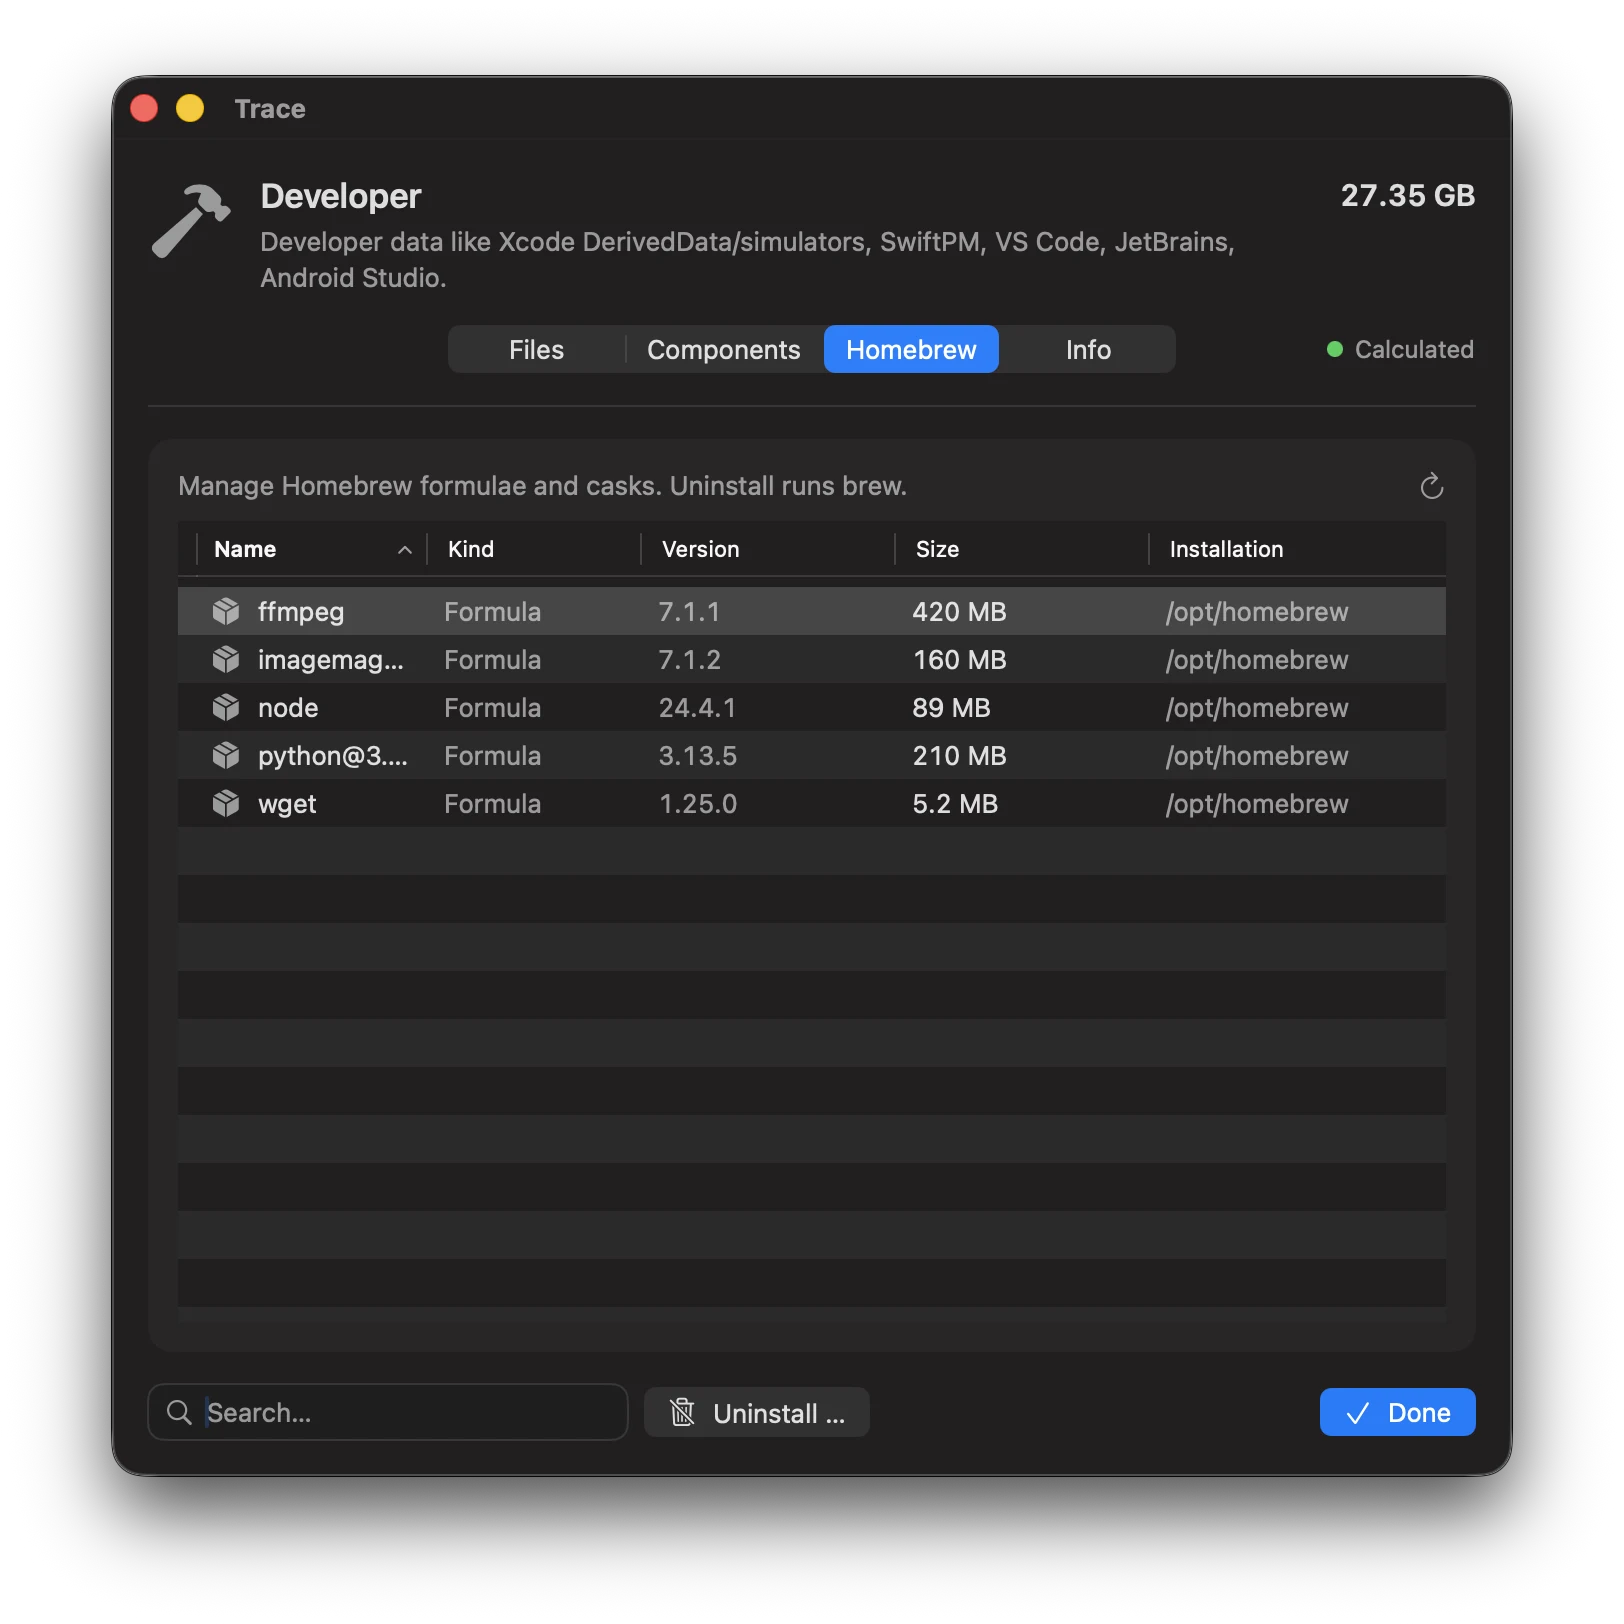Viewport: 1624px width, 1624px height.
Task: Click the imagemag... package icon
Action: click(226, 659)
